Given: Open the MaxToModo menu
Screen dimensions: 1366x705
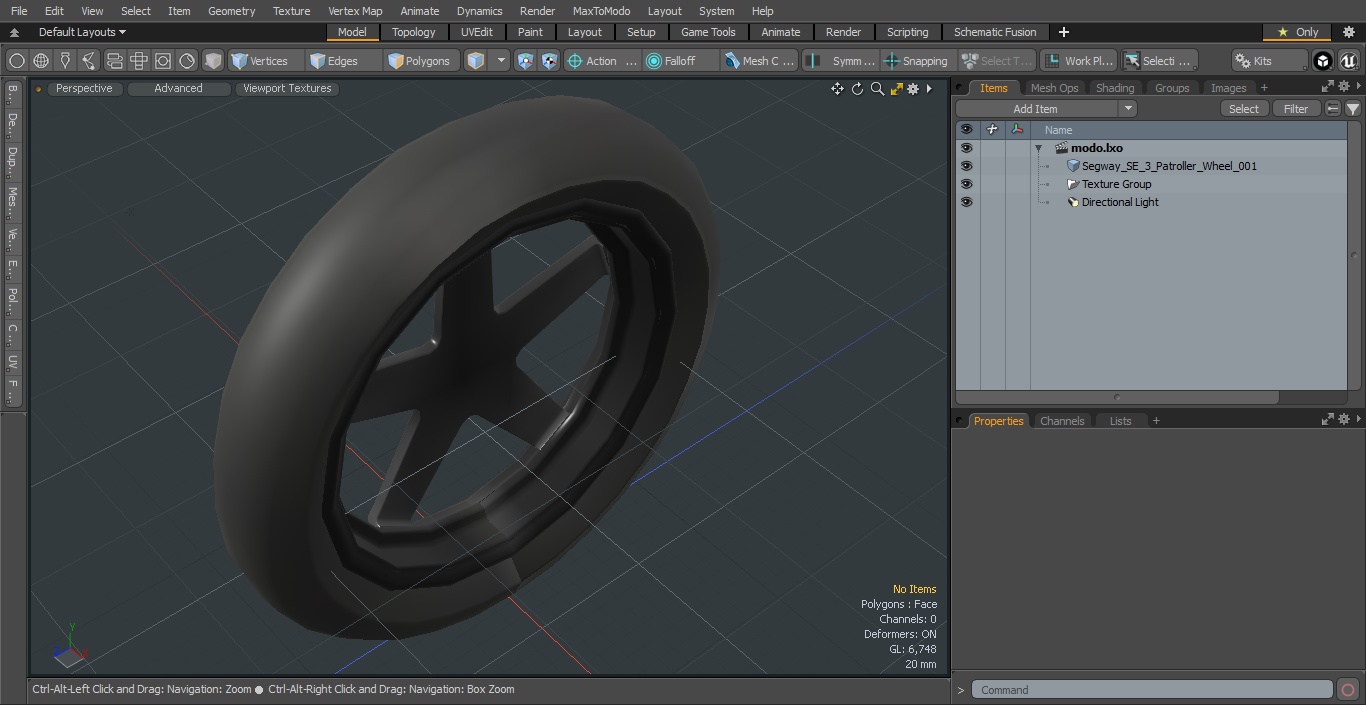Looking at the screenshot, I should (601, 11).
